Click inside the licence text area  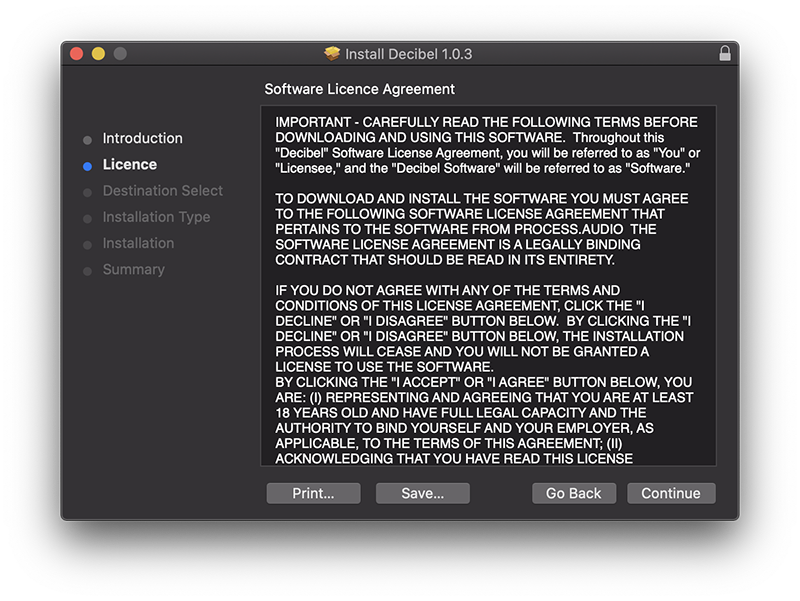coord(488,286)
